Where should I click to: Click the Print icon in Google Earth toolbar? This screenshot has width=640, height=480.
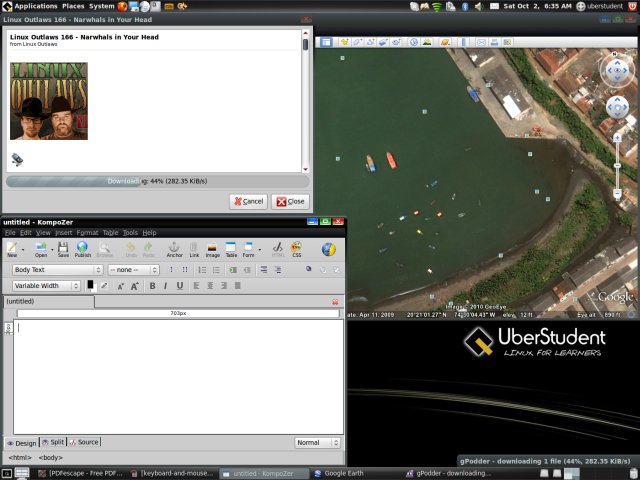point(495,42)
